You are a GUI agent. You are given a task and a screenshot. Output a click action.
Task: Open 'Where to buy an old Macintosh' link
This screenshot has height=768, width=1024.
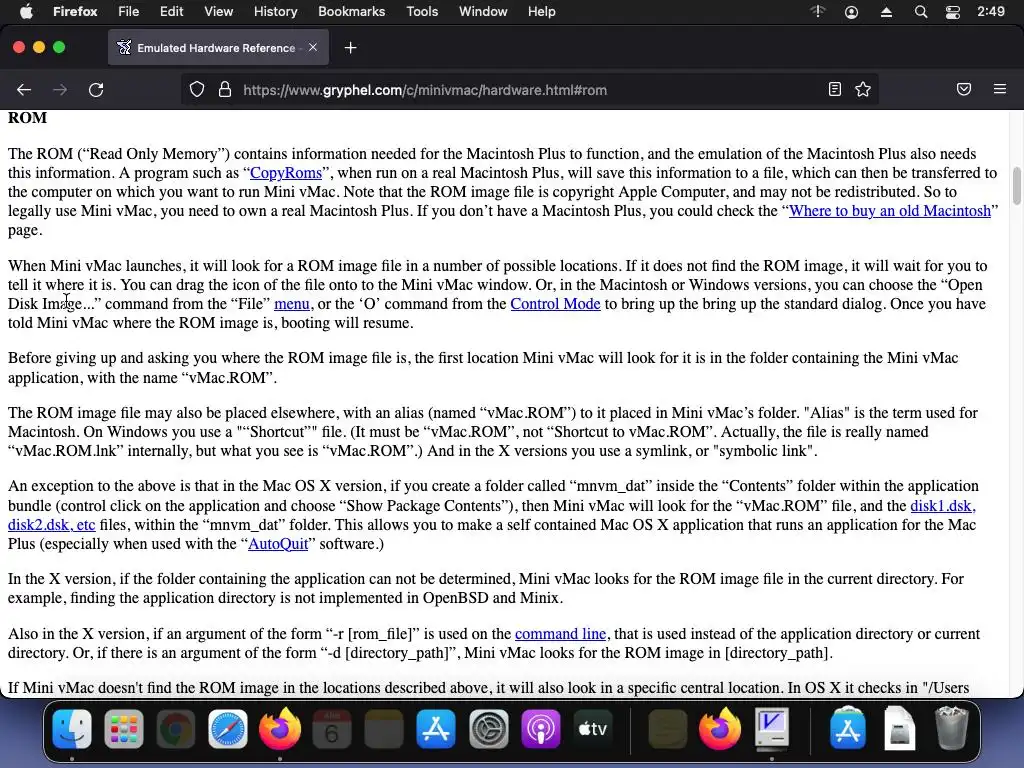[889, 211]
